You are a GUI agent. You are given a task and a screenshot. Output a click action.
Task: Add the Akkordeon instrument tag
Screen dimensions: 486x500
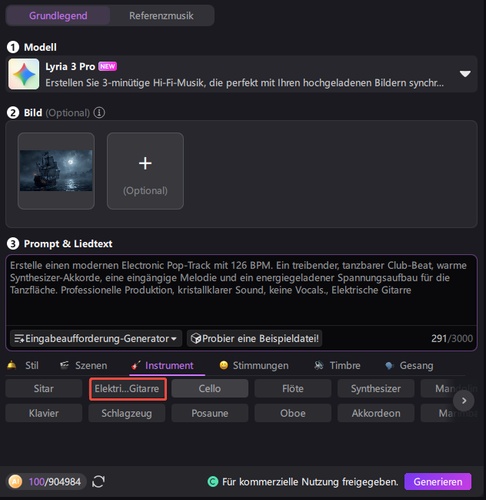376,413
